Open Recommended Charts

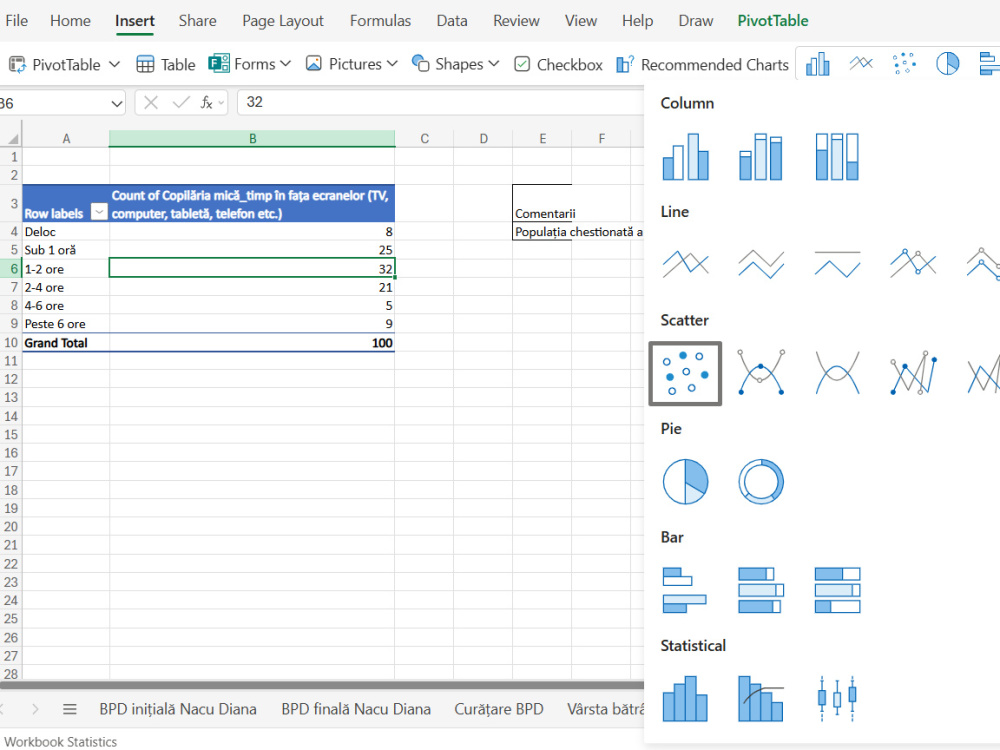(702, 64)
